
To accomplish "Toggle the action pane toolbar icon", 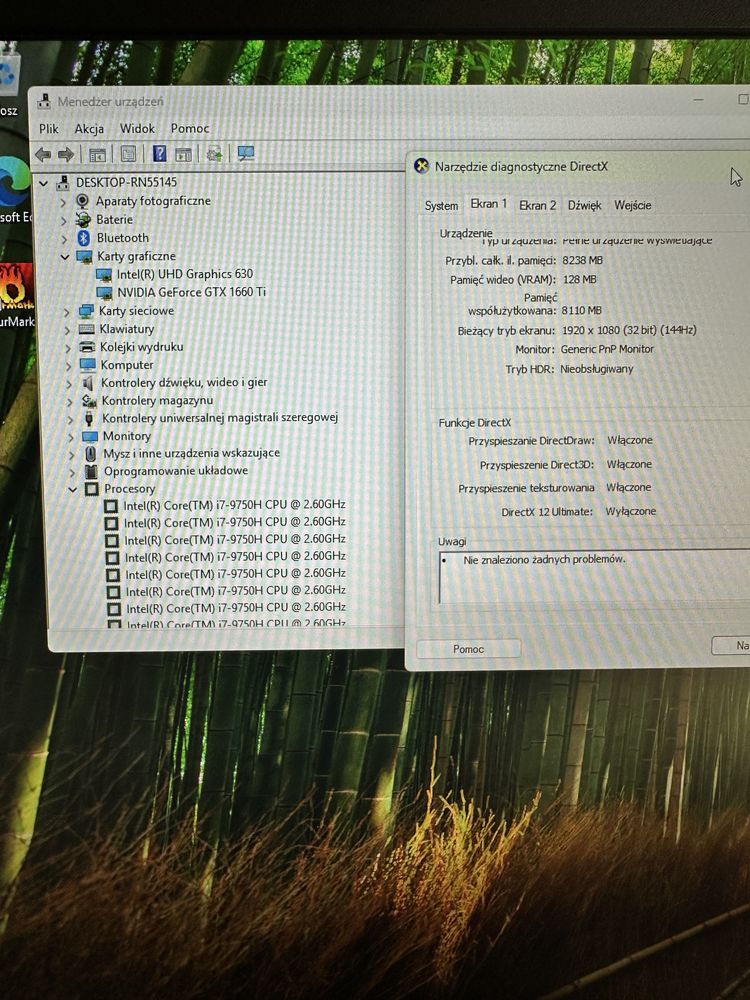I will click(184, 154).
